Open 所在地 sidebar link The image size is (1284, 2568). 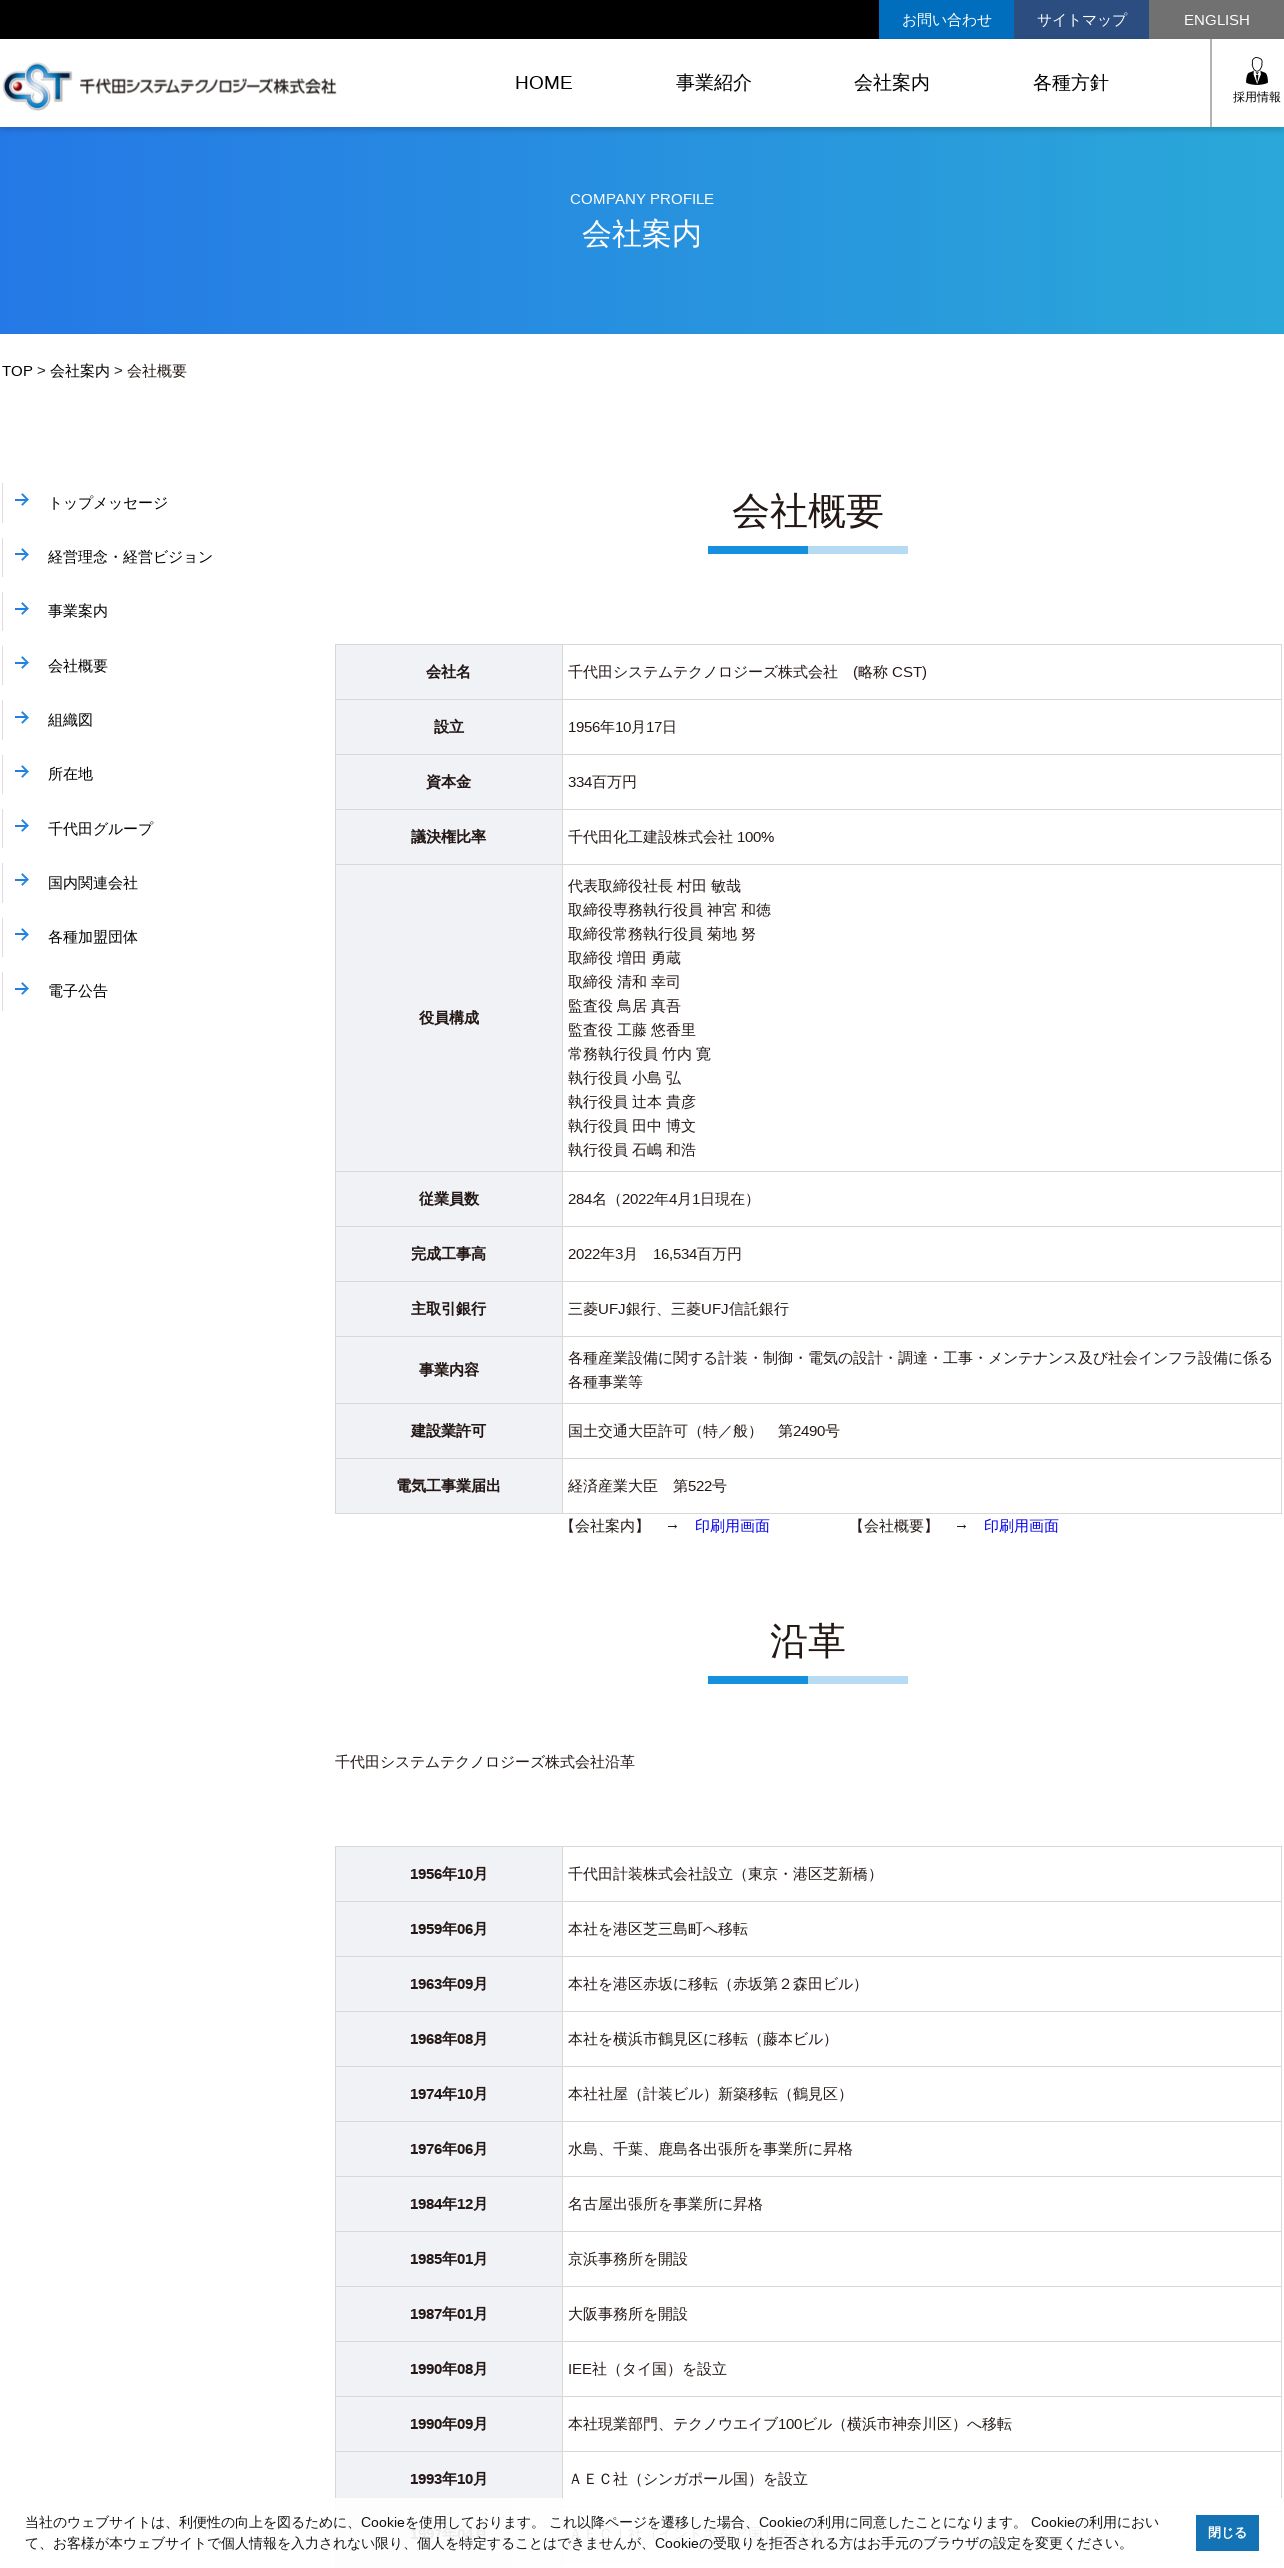click(70, 774)
